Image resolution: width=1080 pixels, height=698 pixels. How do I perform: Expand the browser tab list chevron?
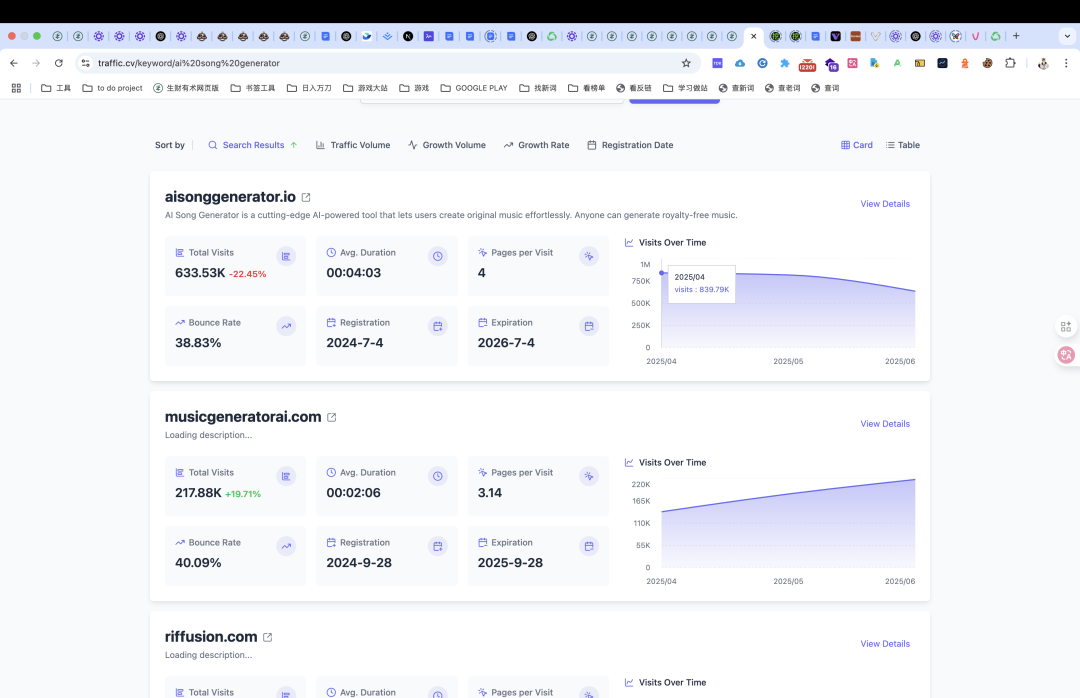click(1067, 36)
